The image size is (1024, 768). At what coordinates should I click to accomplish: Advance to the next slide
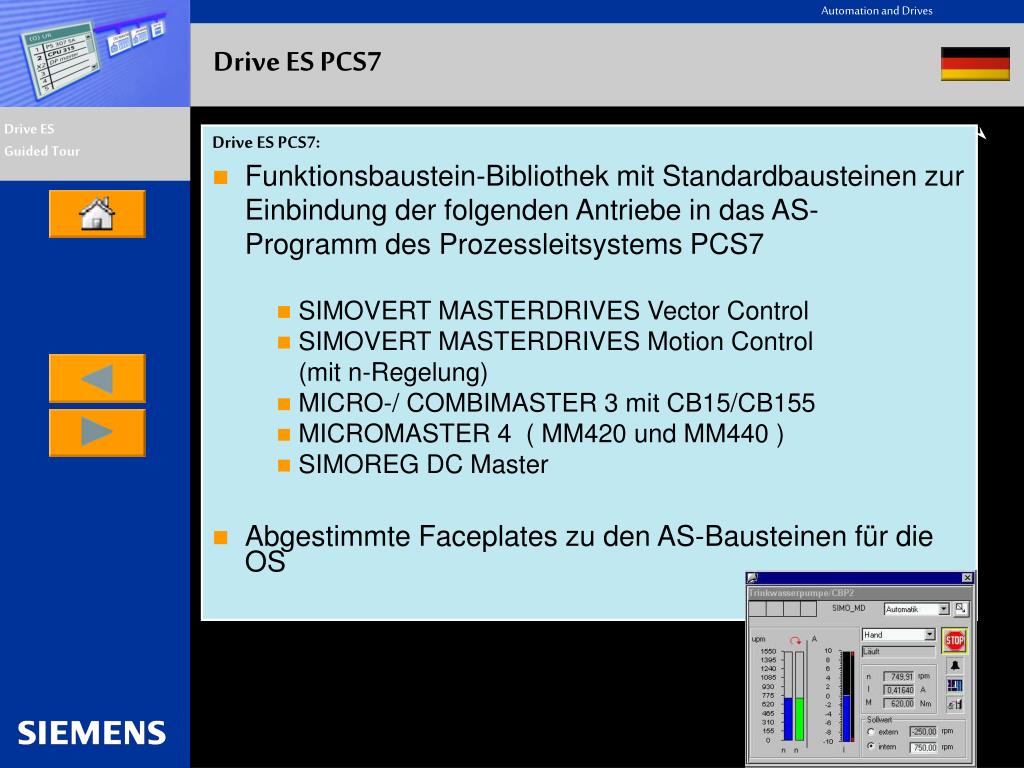(97, 432)
